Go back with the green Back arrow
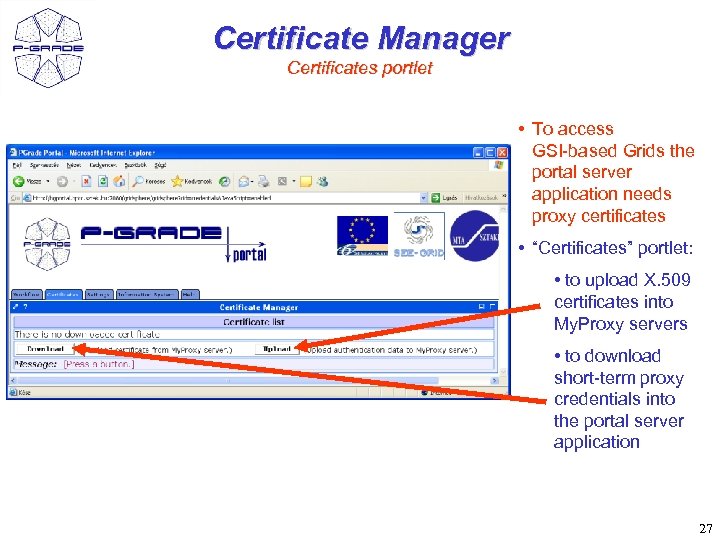 point(18,182)
